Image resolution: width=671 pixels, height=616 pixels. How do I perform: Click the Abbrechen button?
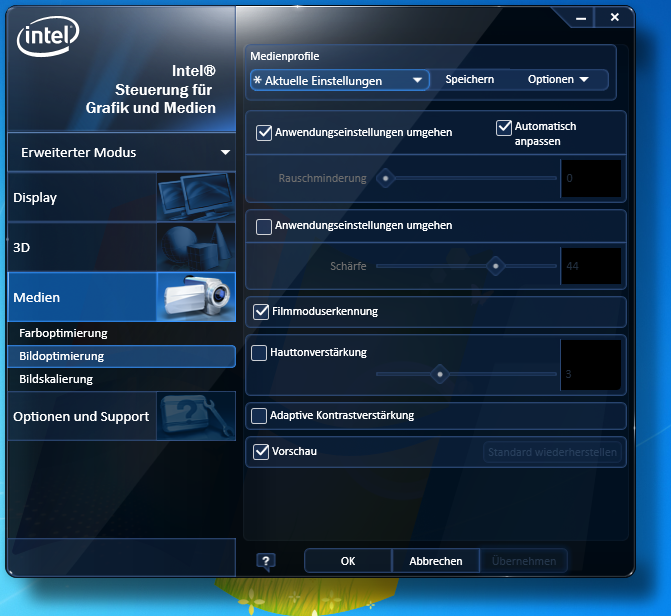[x=436, y=561]
